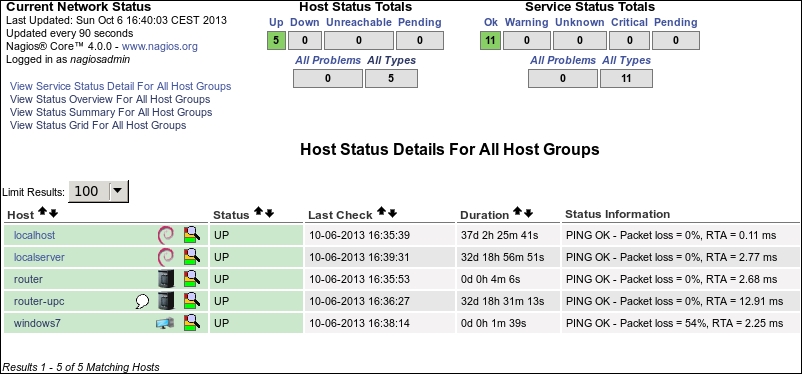The image size is (802, 374).
Task: Open the router-upc host link
Action: (x=39, y=301)
